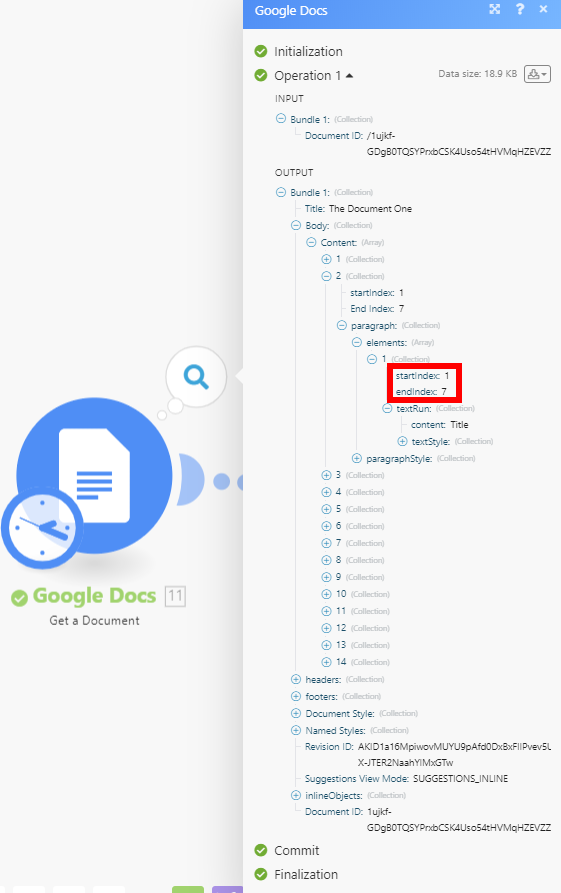The height and width of the screenshot is (893, 561).
Task: Click the Google Docs module circle
Action: 95,476
